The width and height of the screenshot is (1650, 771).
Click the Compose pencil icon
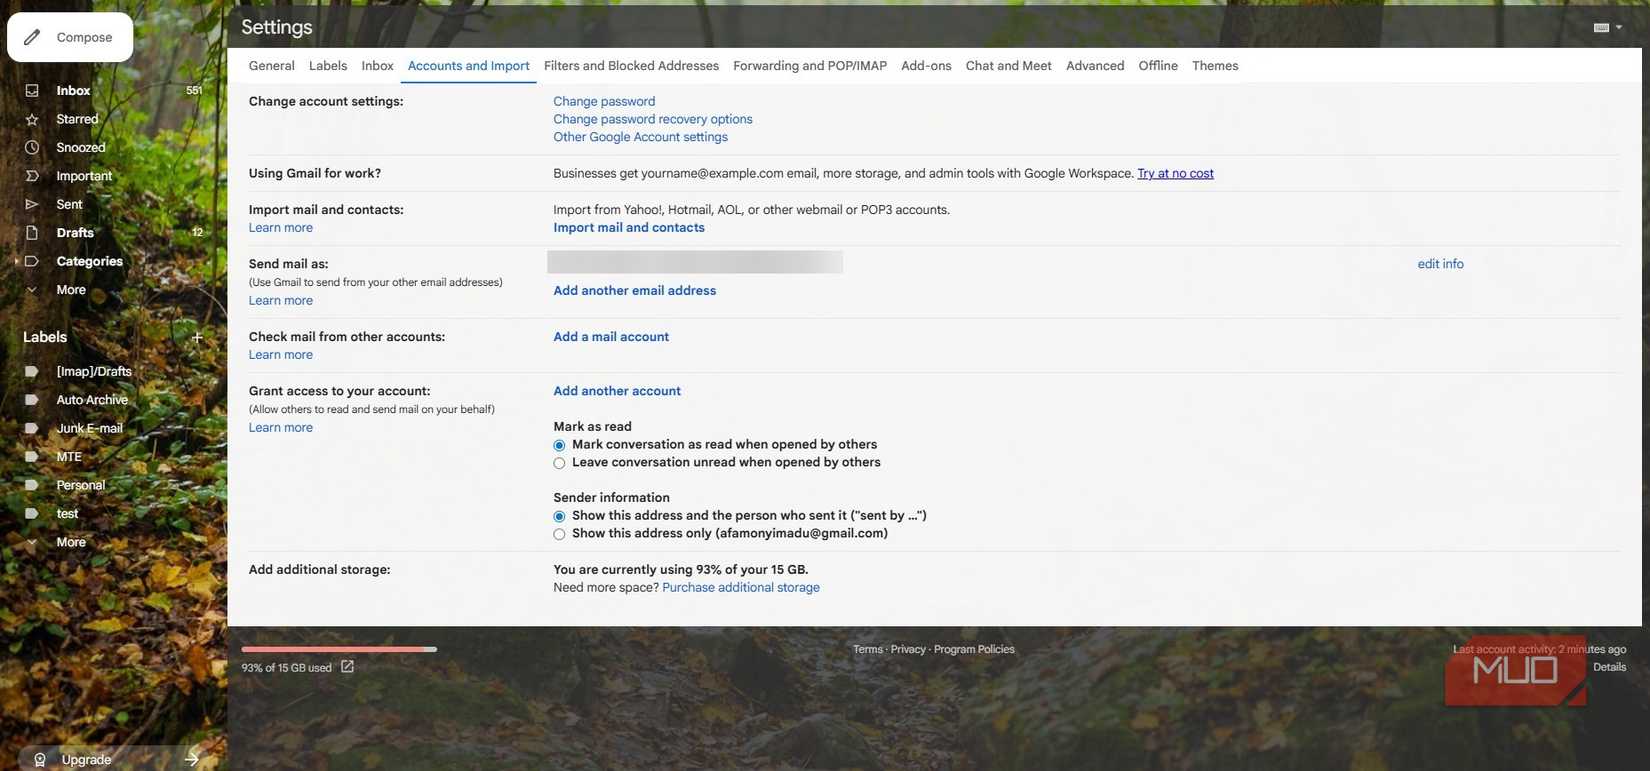click(32, 37)
